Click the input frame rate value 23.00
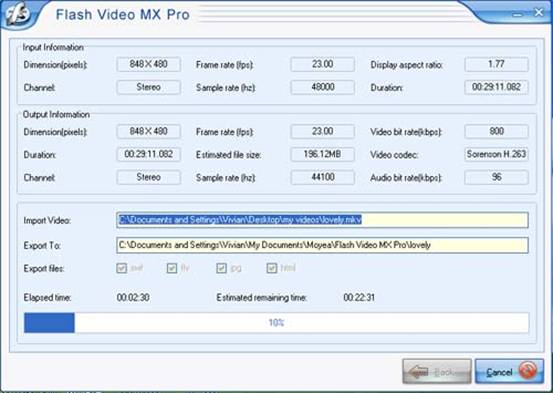Image resolution: width=553 pixels, height=393 pixels. (323, 65)
